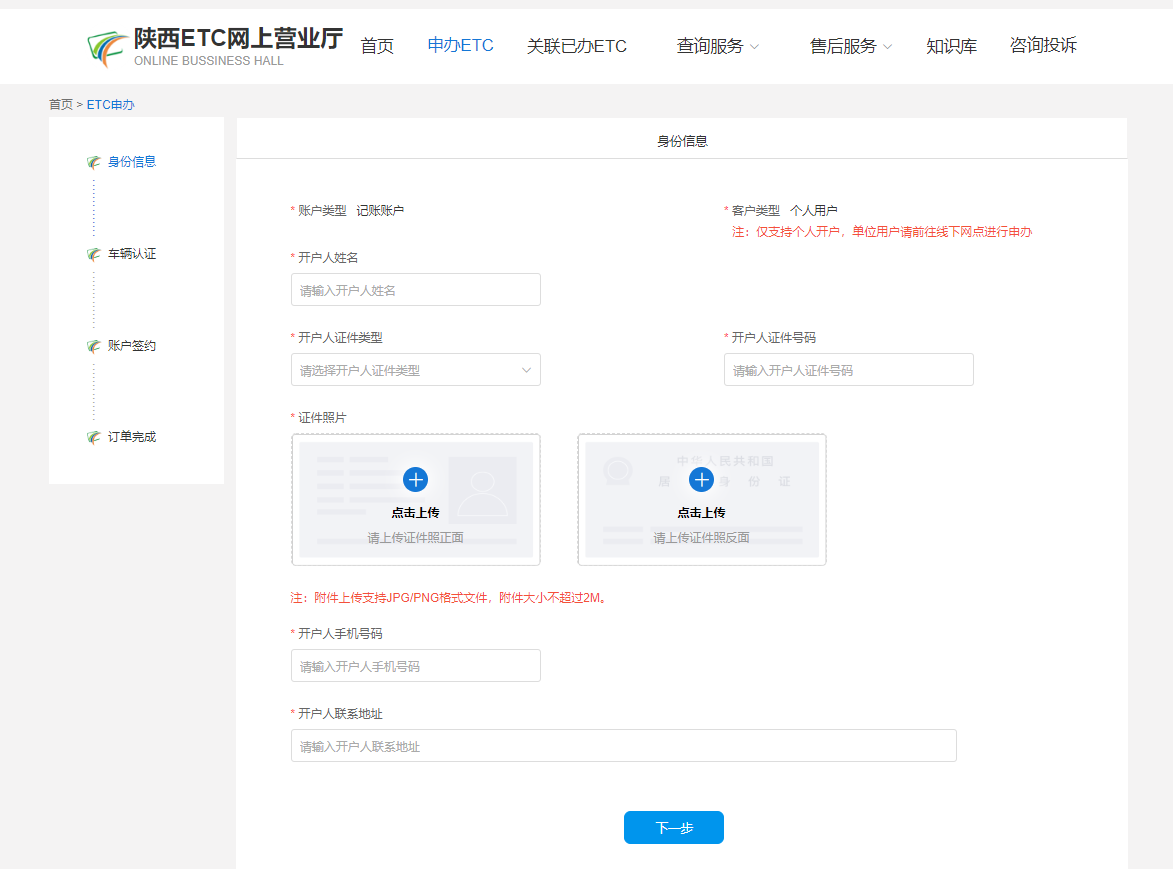Expand the 查询服务 menu
The height and width of the screenshot is (869, 1173).
coord(717,46)
